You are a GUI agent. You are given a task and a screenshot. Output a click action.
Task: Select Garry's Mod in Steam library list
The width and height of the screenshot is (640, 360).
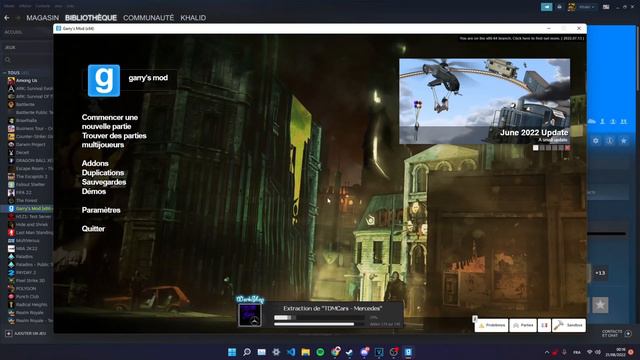pyautogui.click(x=27, y=209)
